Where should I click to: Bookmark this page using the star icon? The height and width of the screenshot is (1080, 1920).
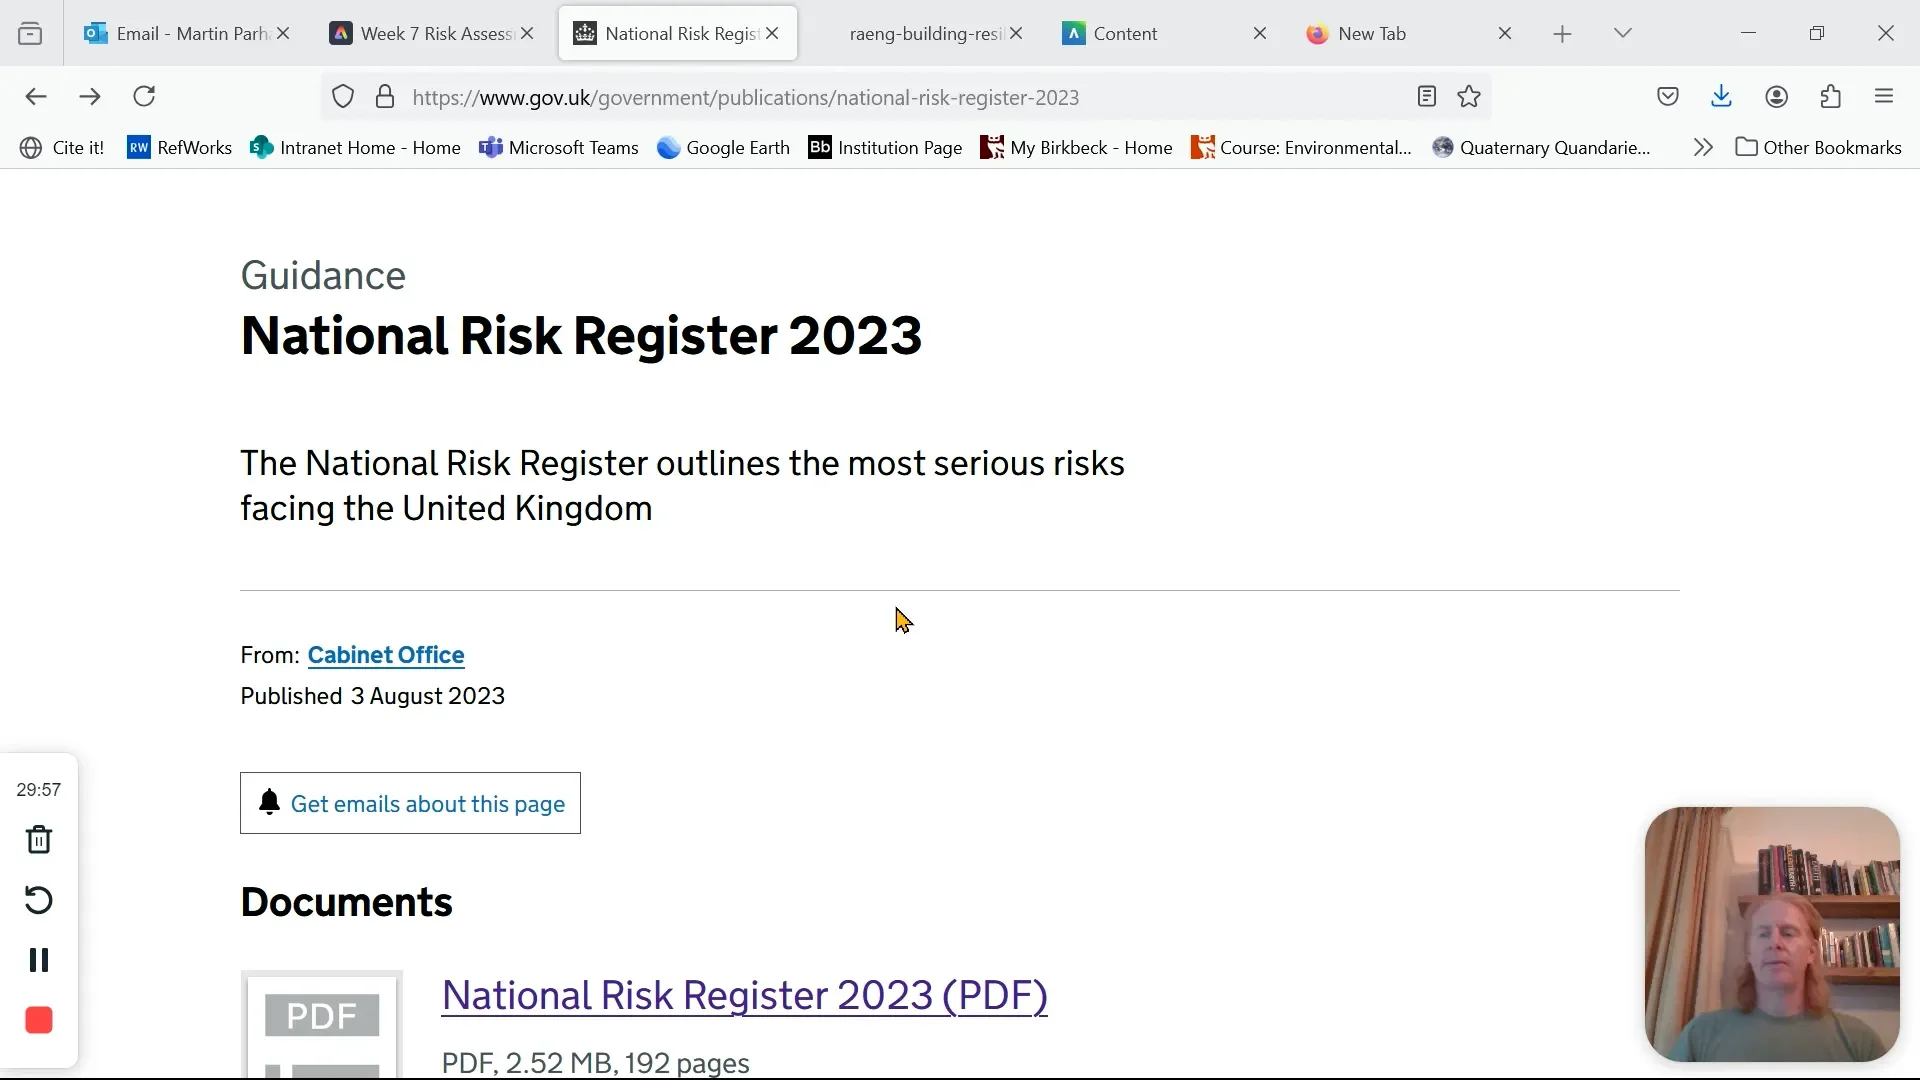pyautogui.click(x=1470, y=96)
